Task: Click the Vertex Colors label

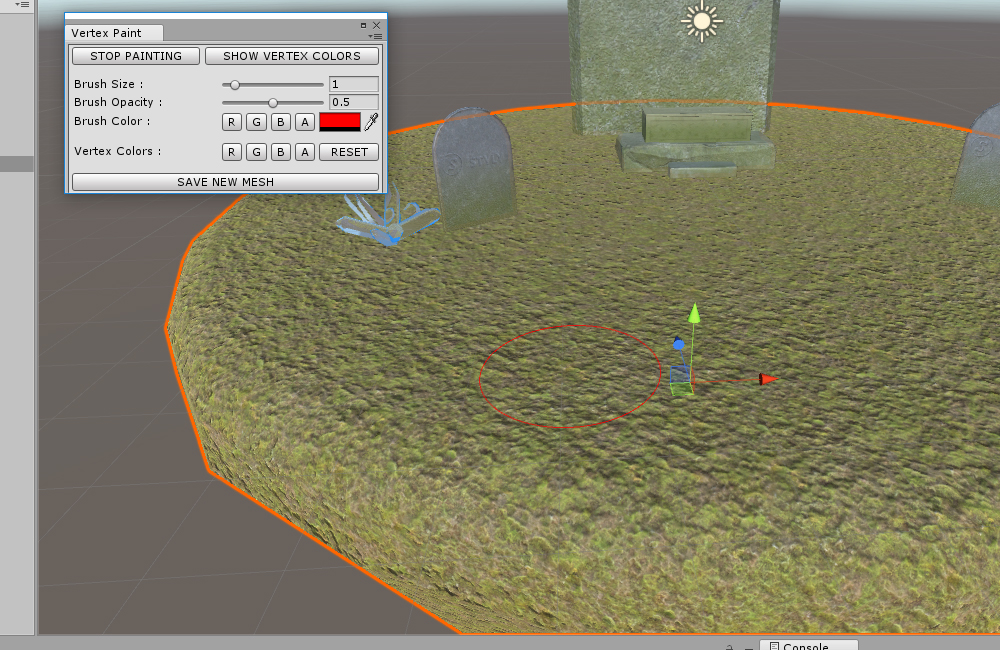Action: 117,151
